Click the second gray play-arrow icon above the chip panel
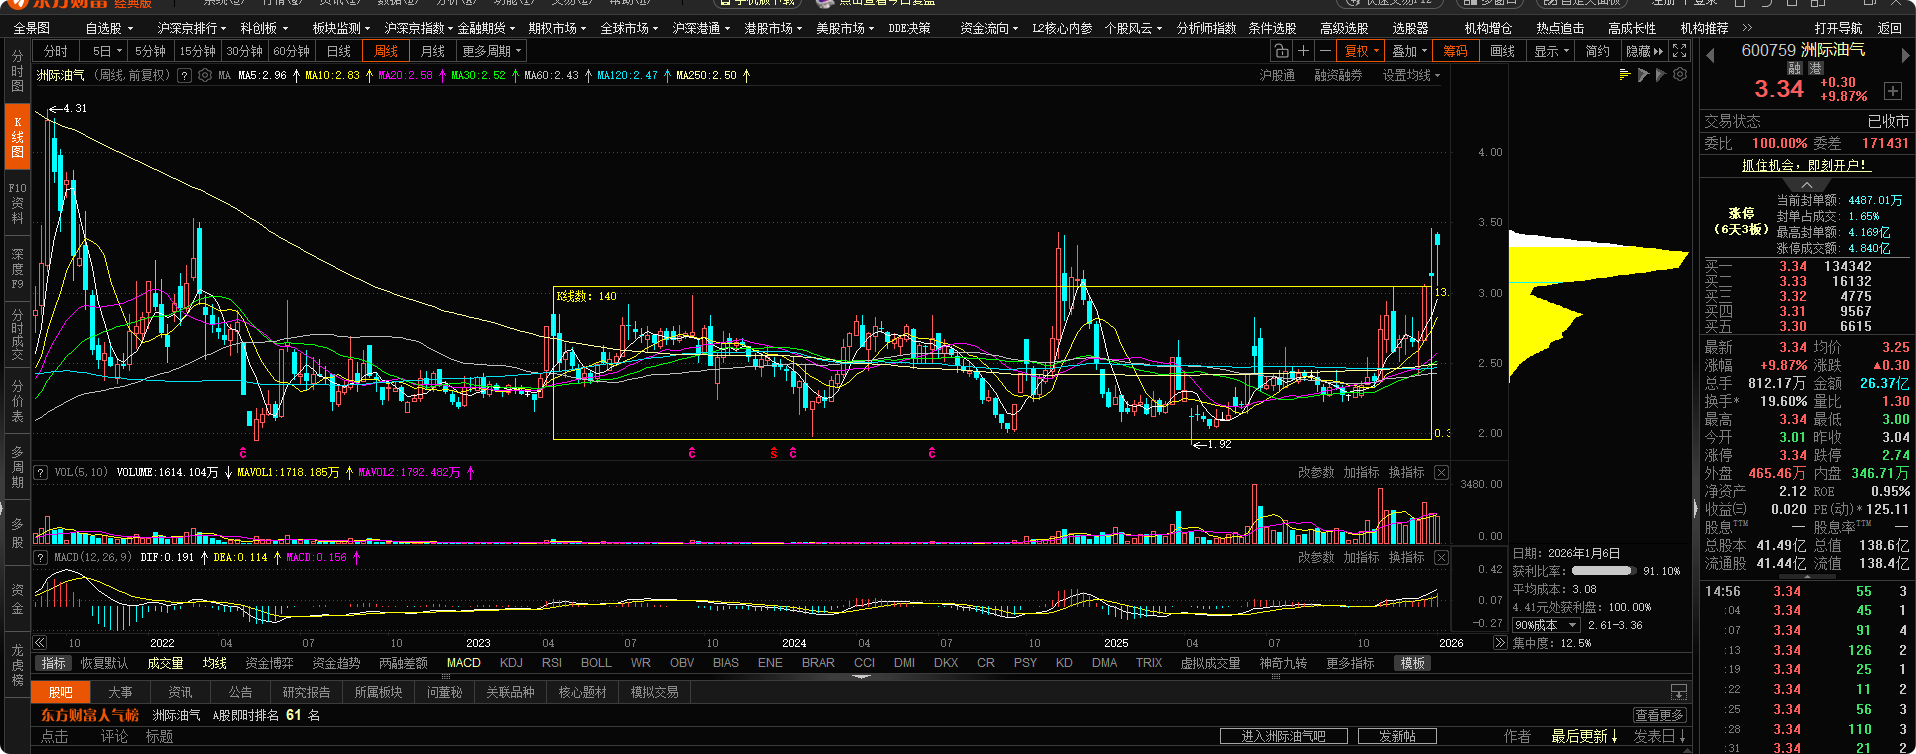Screen dimensions: 1916x754 (1661, 75)
